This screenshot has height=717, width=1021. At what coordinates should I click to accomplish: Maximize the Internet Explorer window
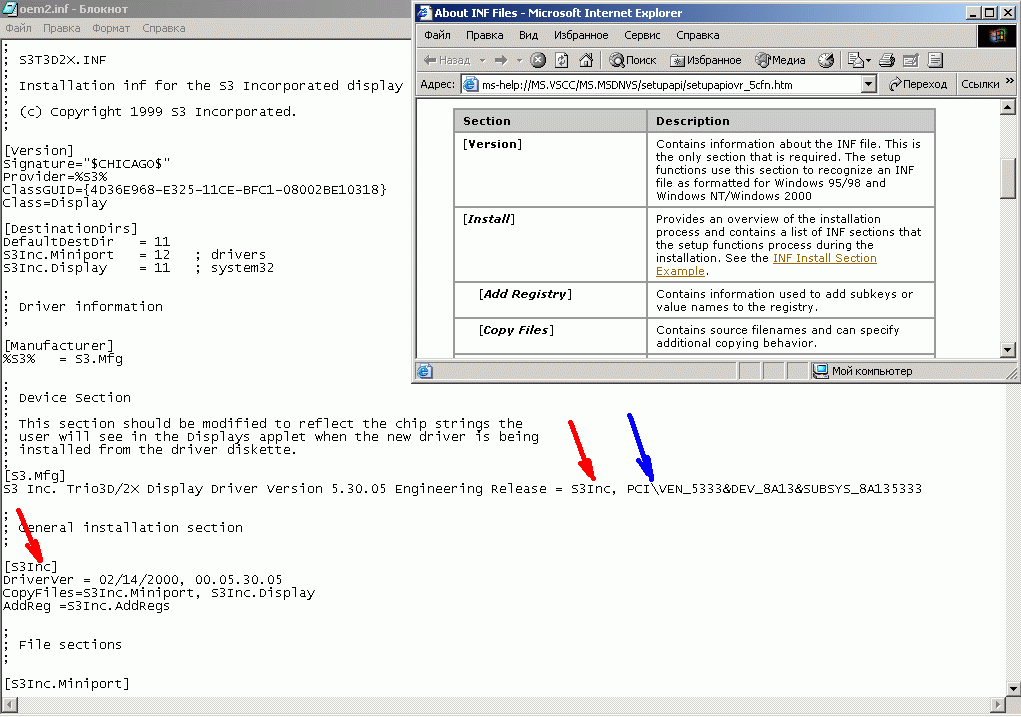[x=990, y=12]
